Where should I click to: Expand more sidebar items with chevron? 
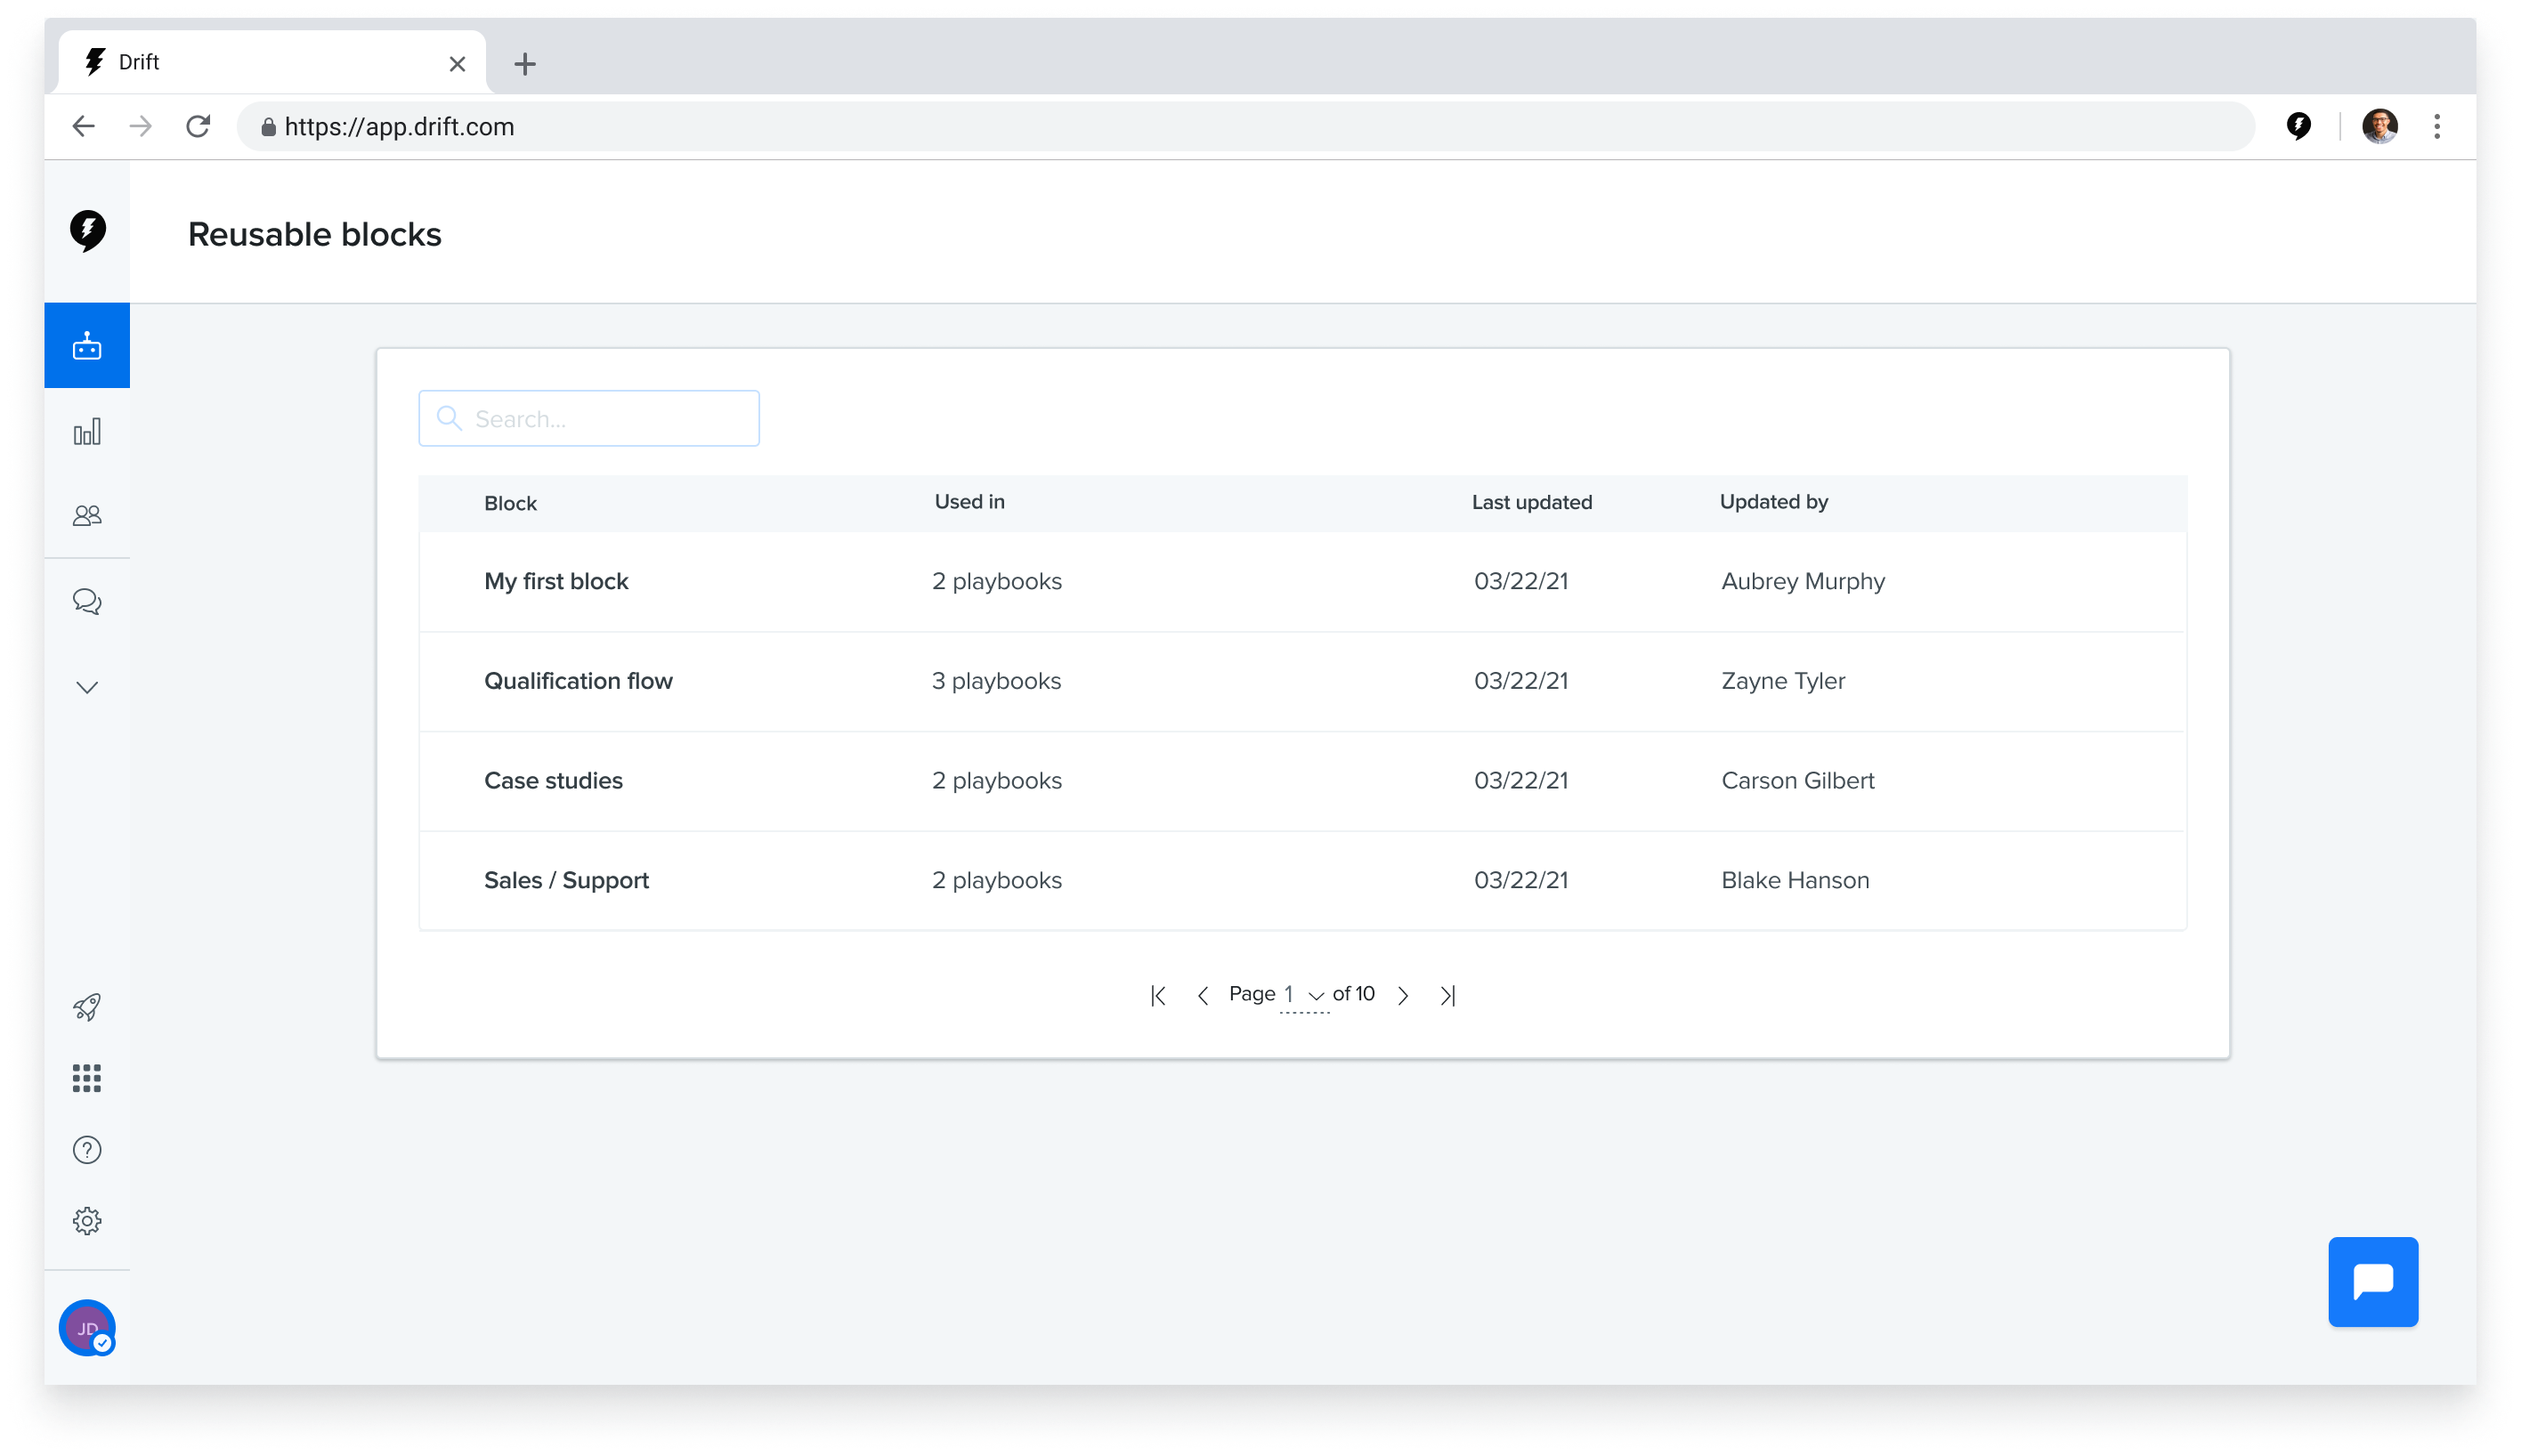(87, 687)
